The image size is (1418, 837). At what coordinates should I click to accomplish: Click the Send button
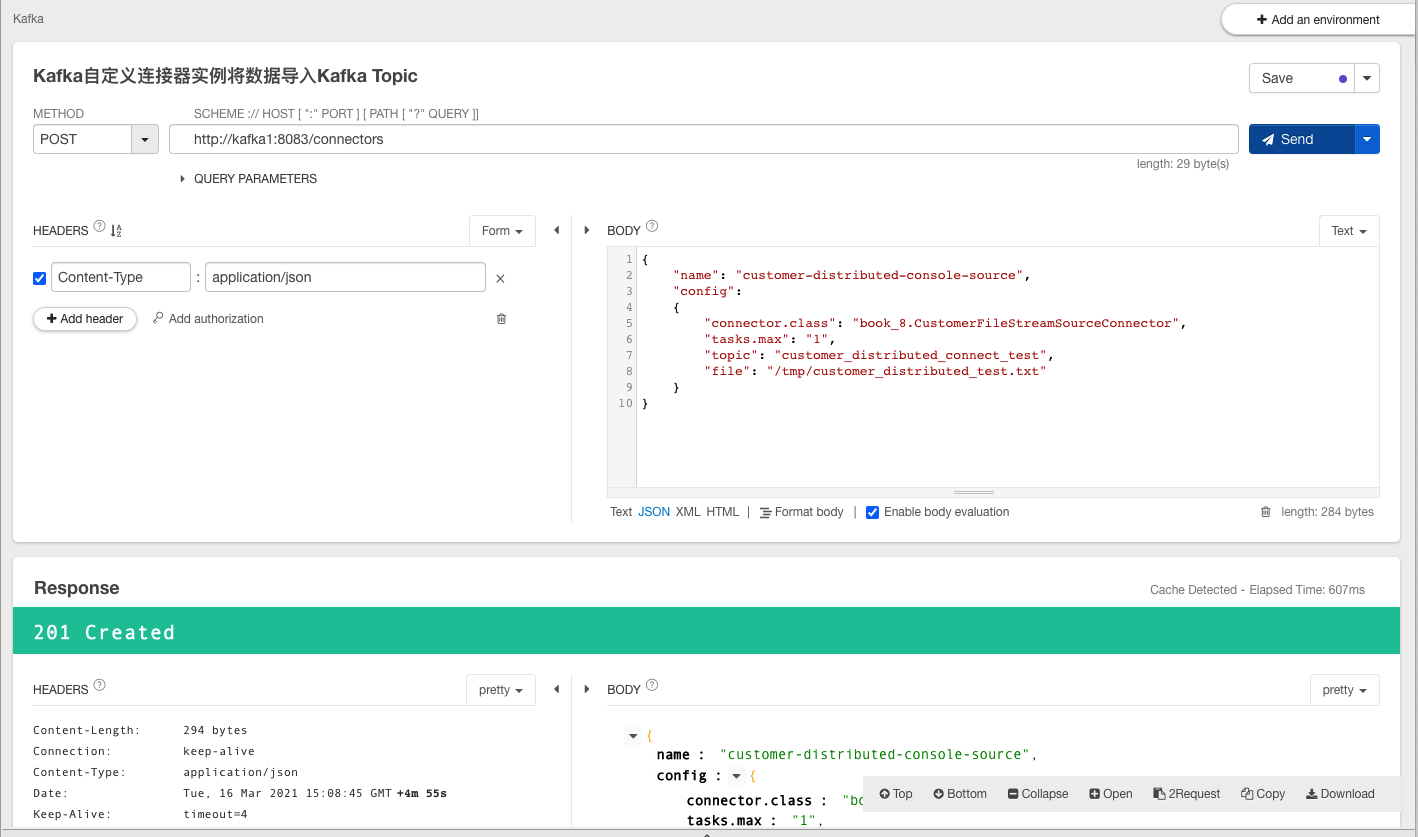[1301, 139]
